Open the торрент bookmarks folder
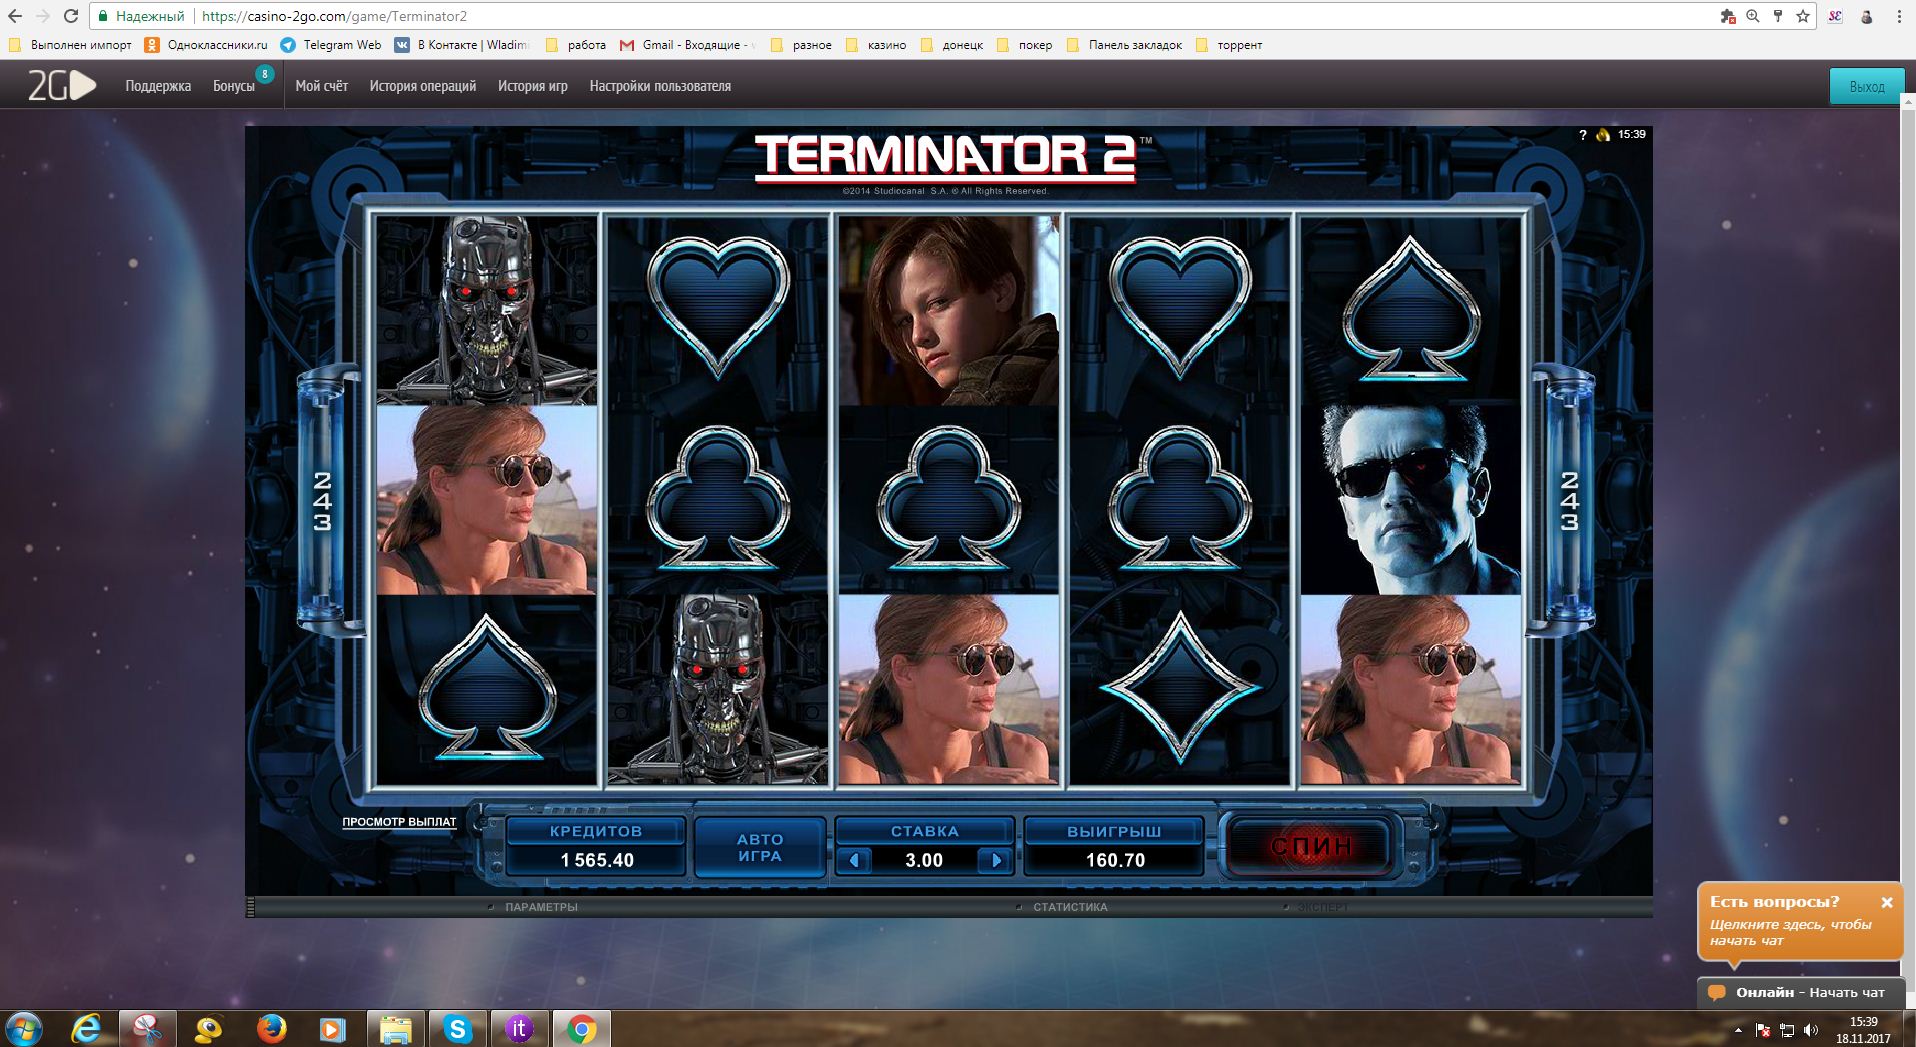The image size is (1916, 1047). (1229, 45)
